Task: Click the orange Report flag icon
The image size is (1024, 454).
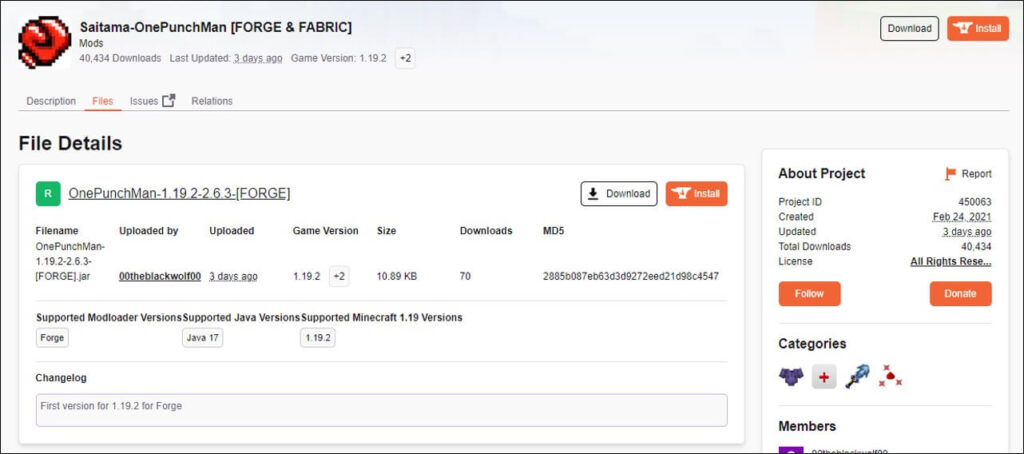Action: pos(950,174)
